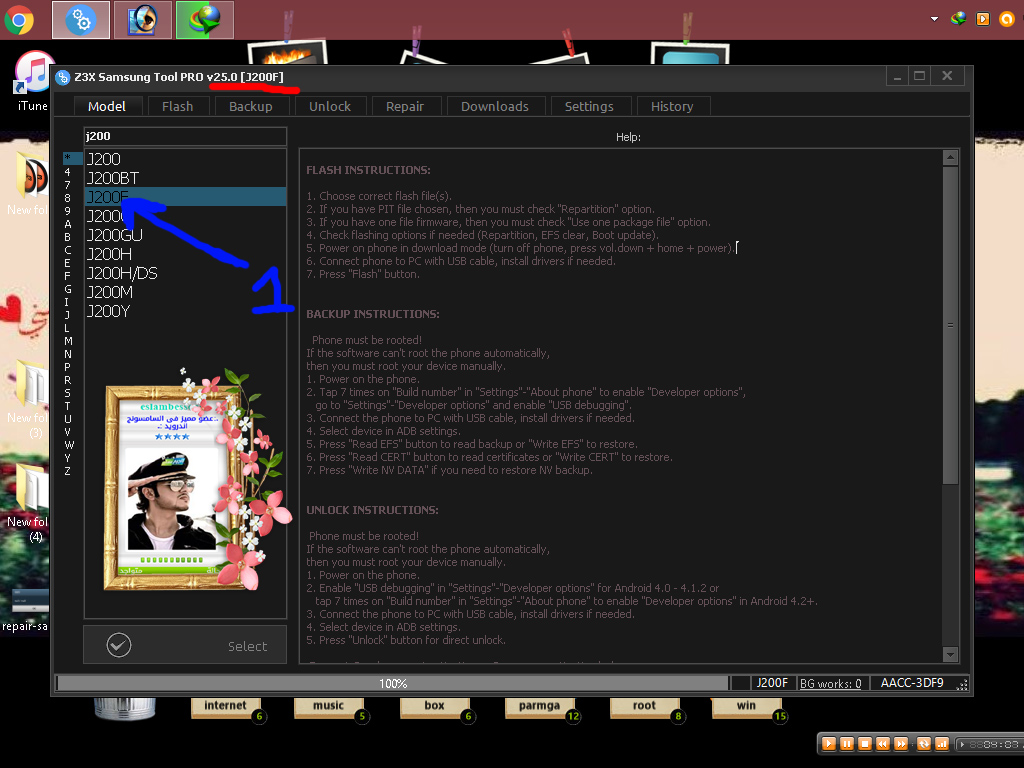
Task: Select model J200Y in the list
Action: click(x=185, y=311)
